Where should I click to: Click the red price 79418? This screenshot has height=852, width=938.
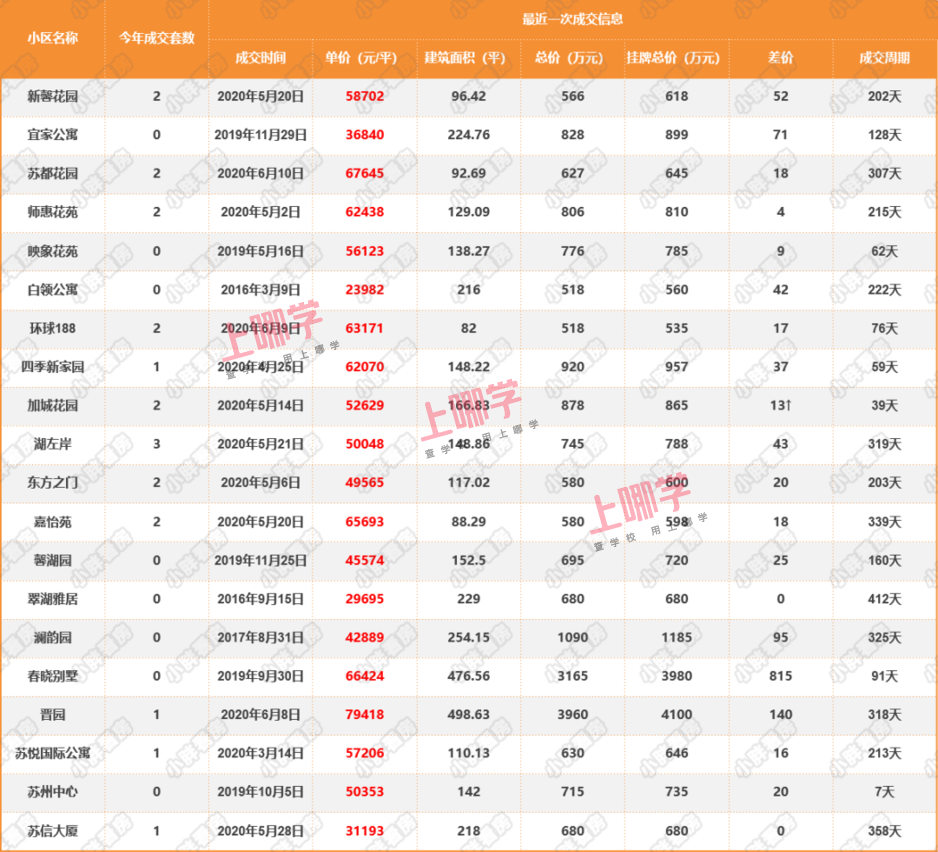coord(364,715)
